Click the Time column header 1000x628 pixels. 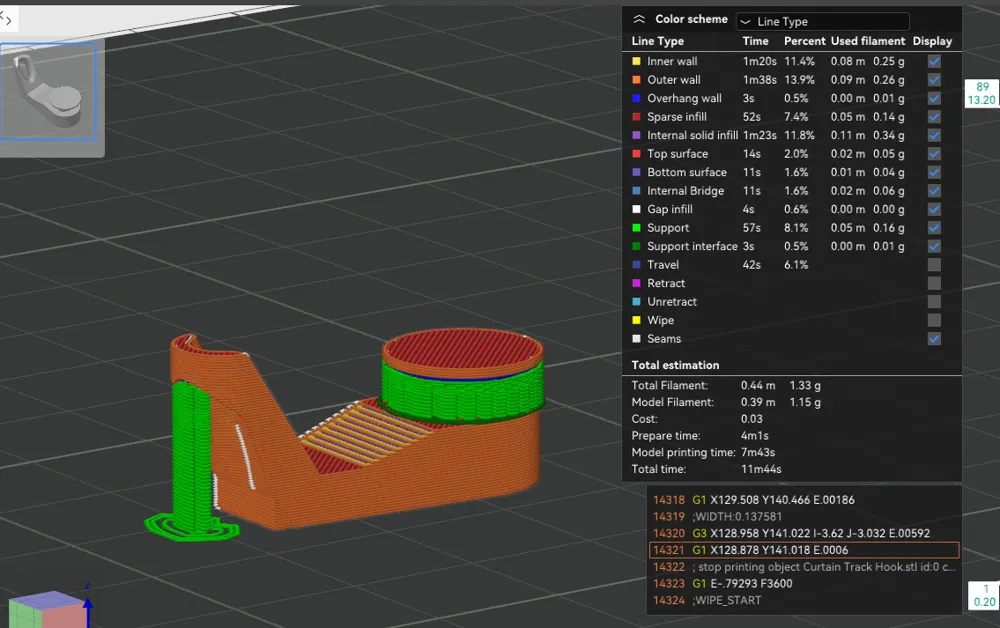click(x=755, y=41)
